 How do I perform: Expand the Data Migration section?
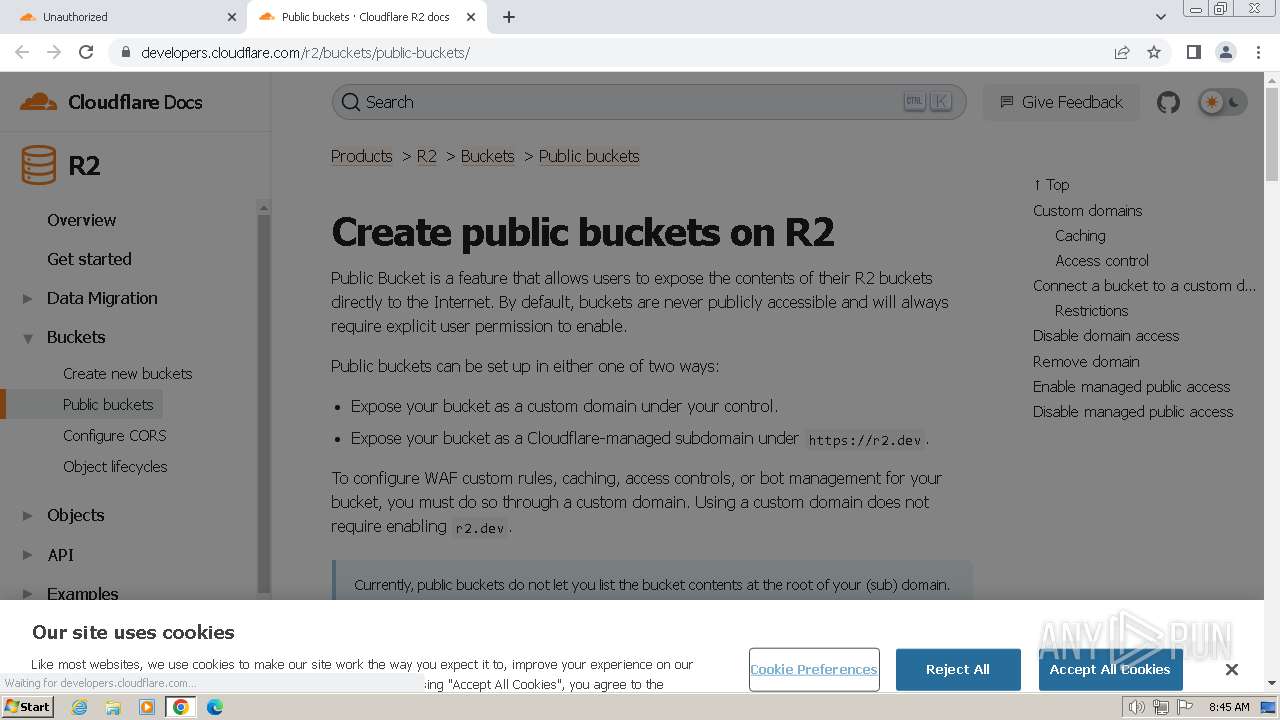28,298
